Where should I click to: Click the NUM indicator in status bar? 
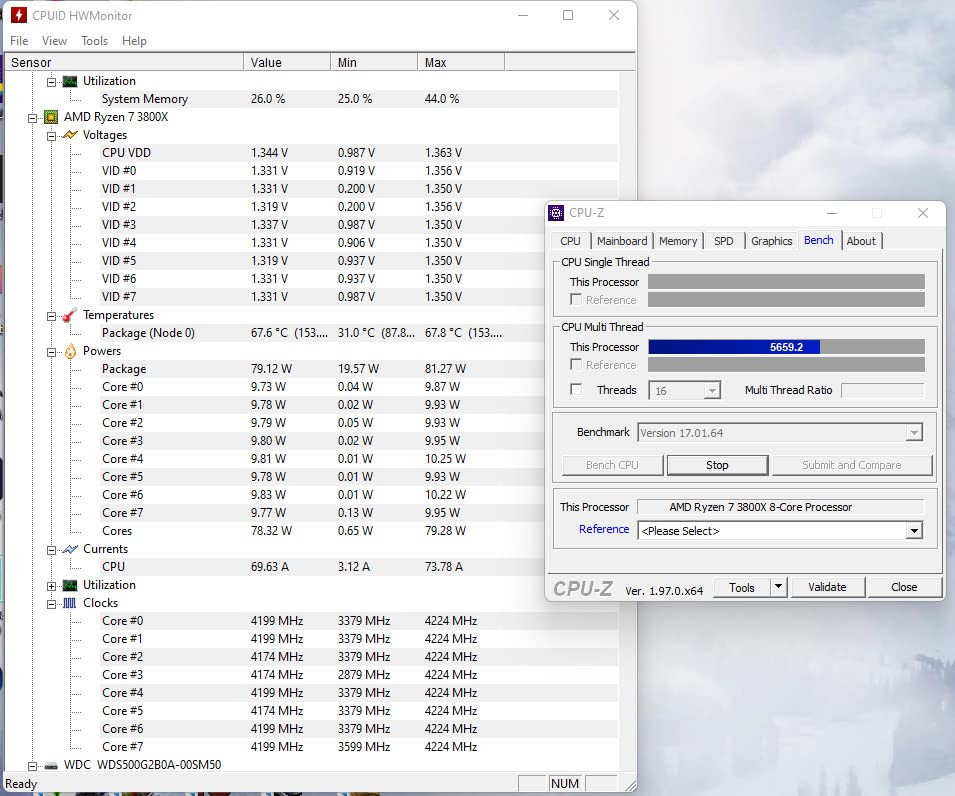[x=565, y=783]
